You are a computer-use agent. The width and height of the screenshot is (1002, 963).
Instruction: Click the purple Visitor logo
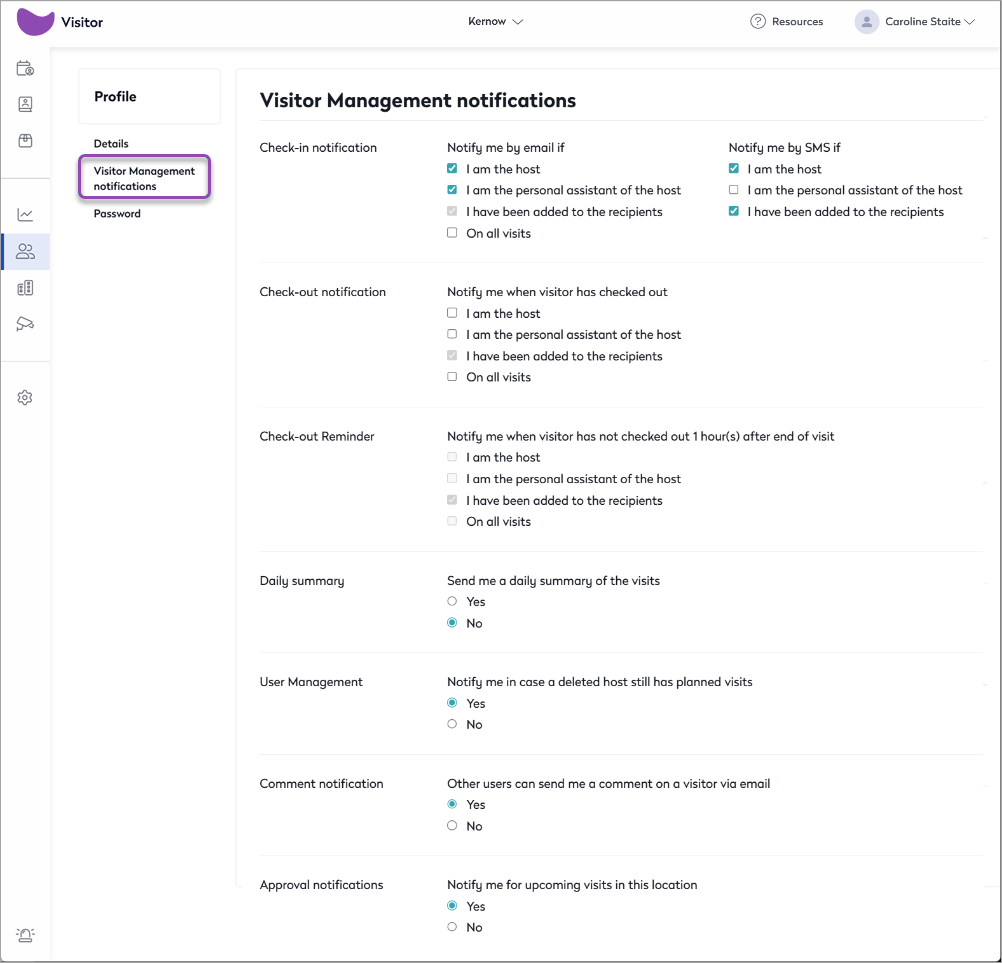35,22
